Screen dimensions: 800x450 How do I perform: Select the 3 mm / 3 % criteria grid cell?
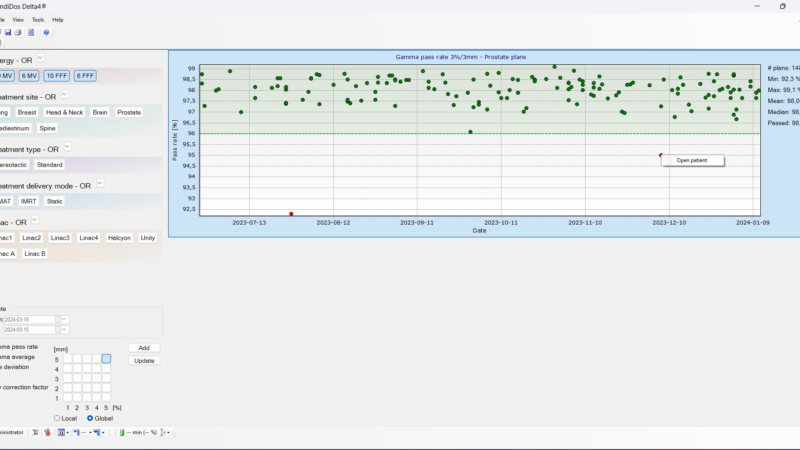[87, 378]
